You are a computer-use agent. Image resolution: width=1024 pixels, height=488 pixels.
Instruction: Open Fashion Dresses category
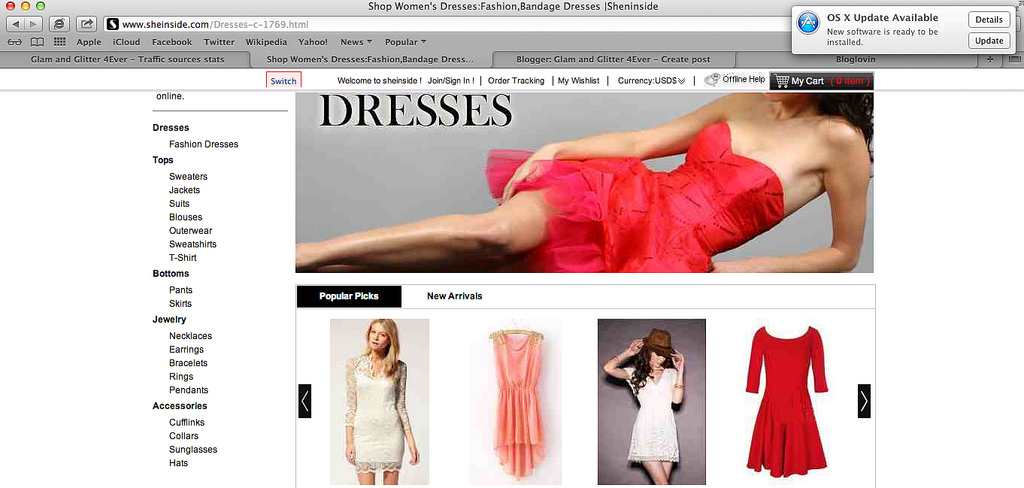204,144
